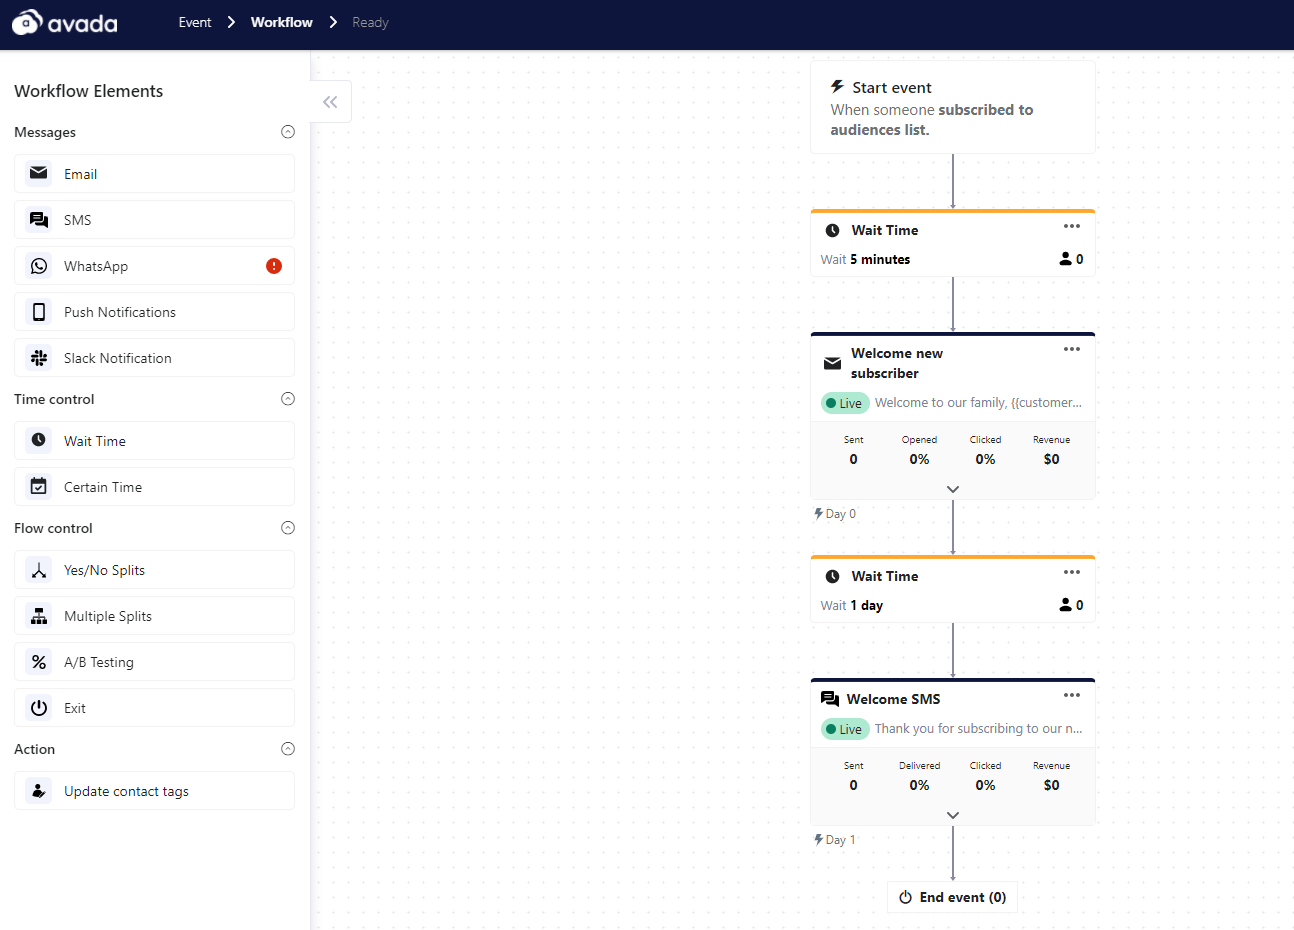Click the red WhatsApp warning badge
Screen dimensions: 1294x930
pyautogui.click(x=274, y=266)
